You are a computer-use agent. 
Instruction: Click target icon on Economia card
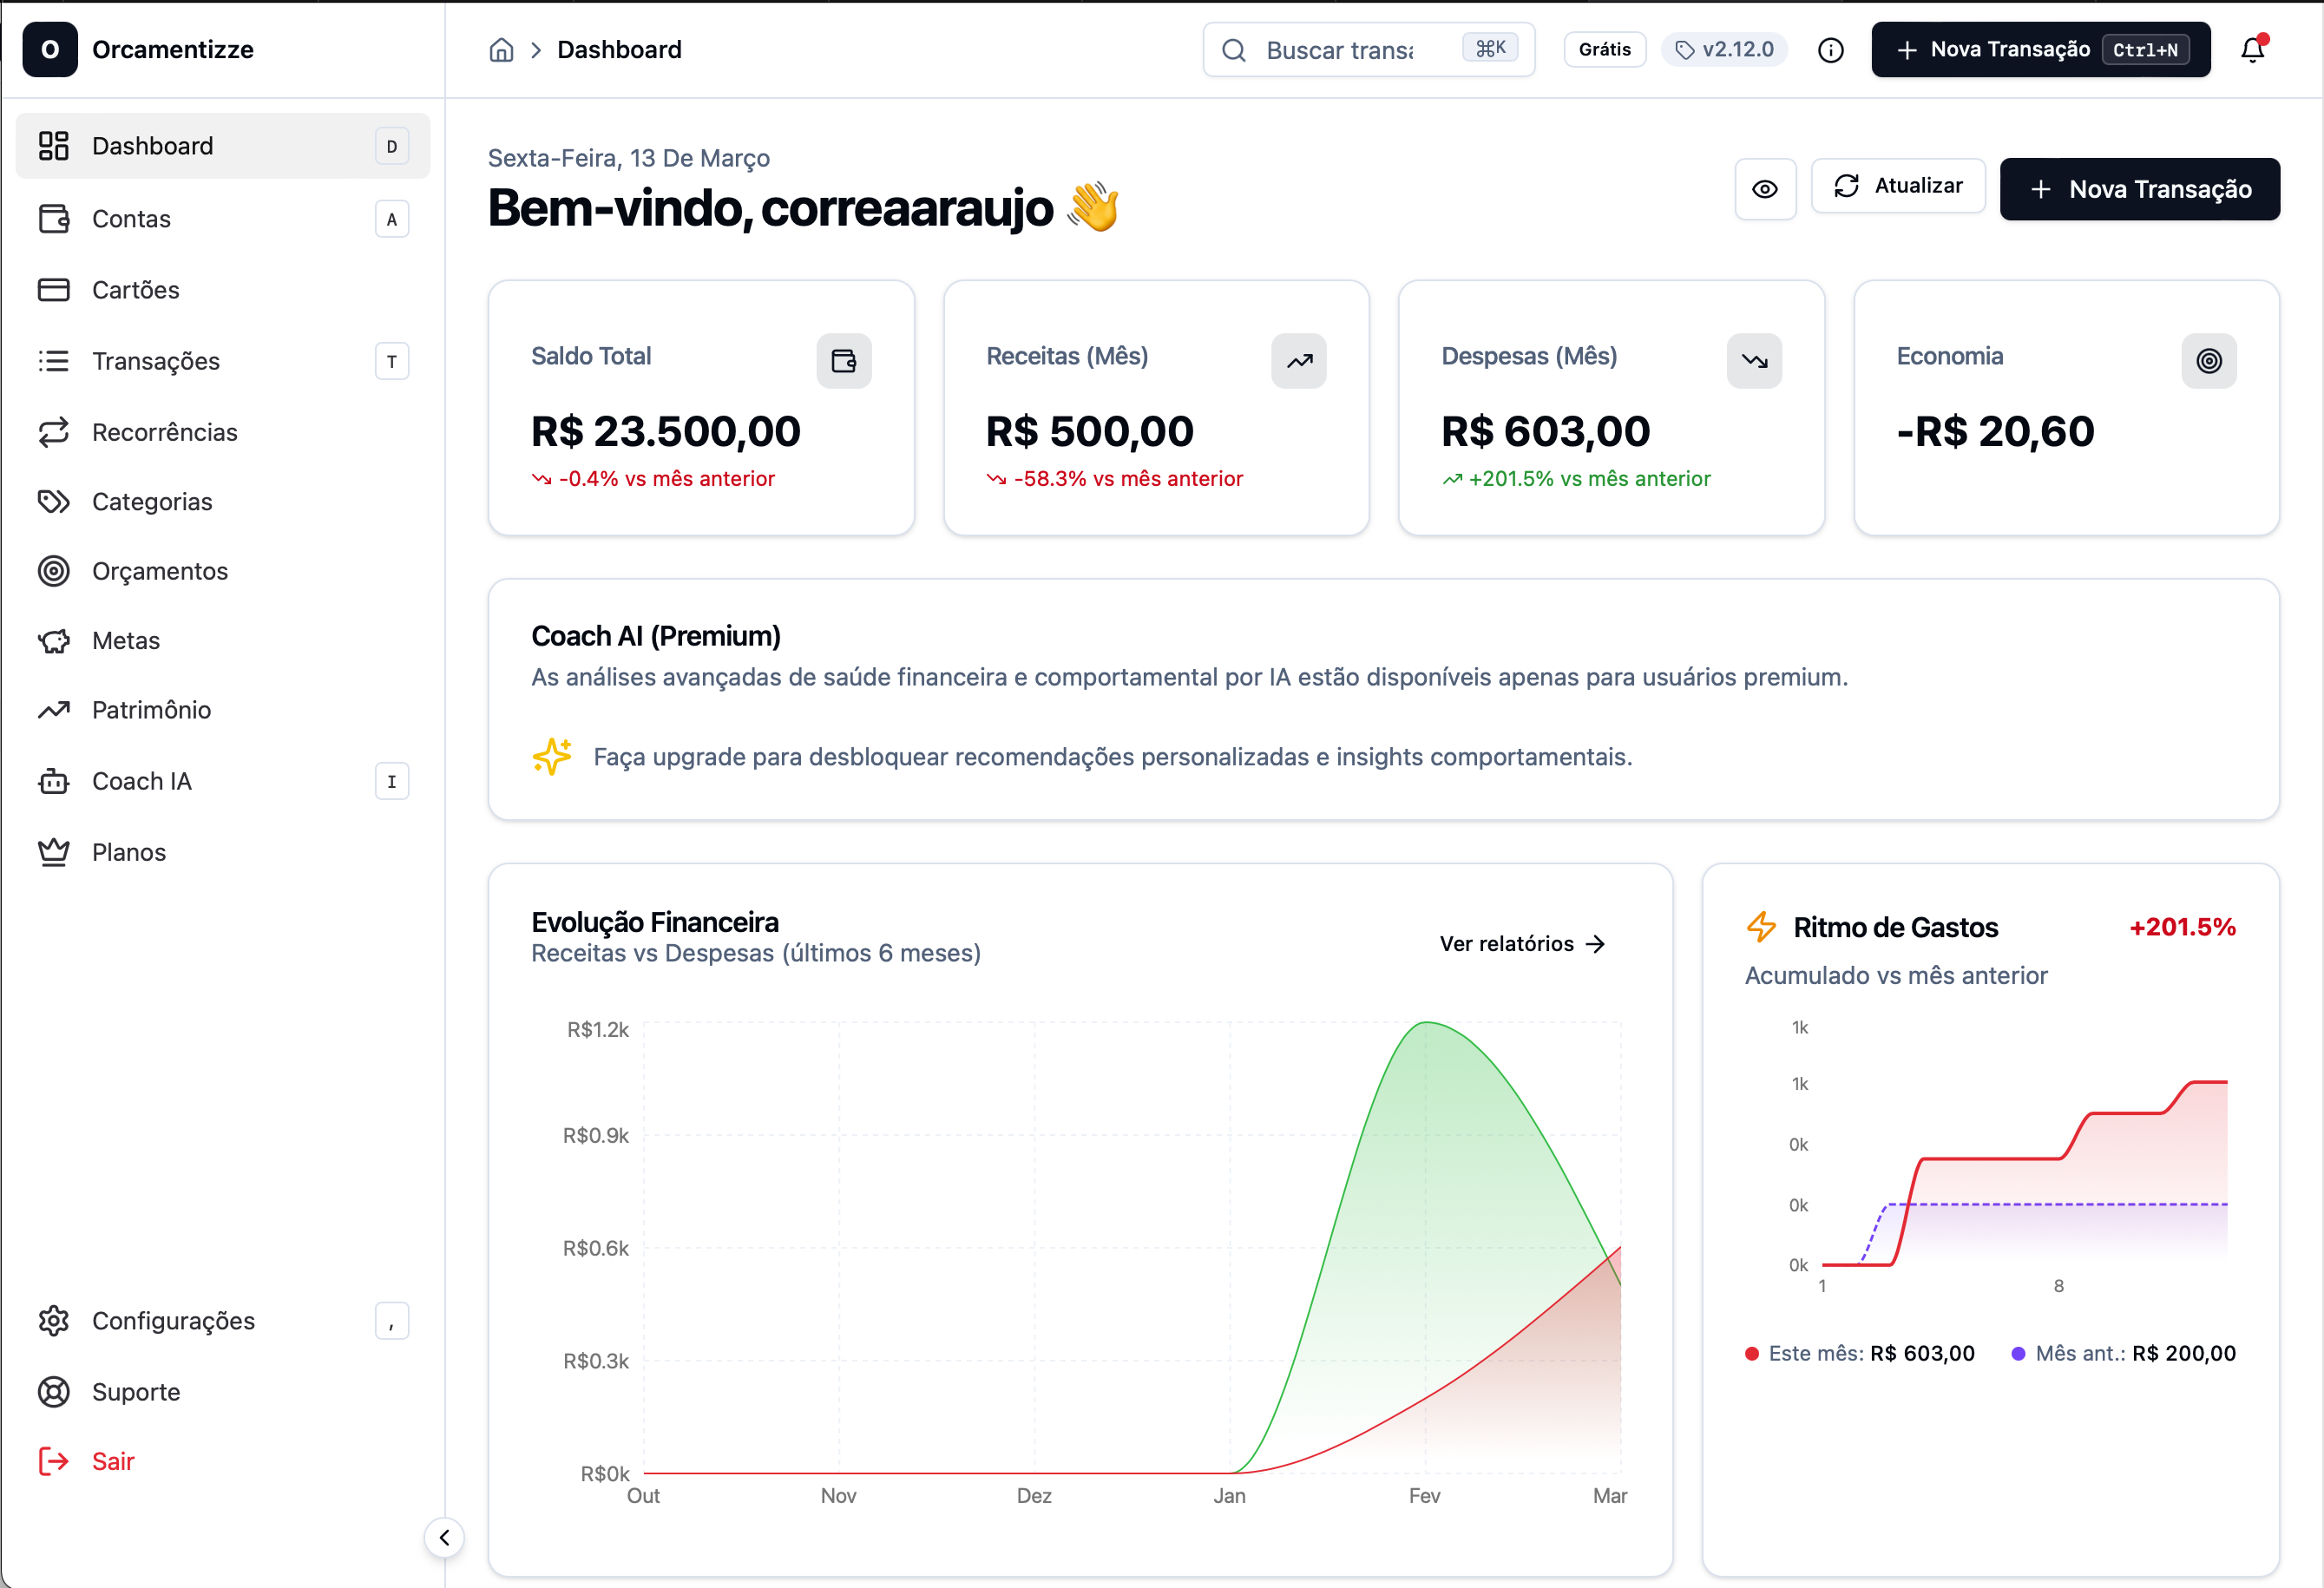[2208, 361]
